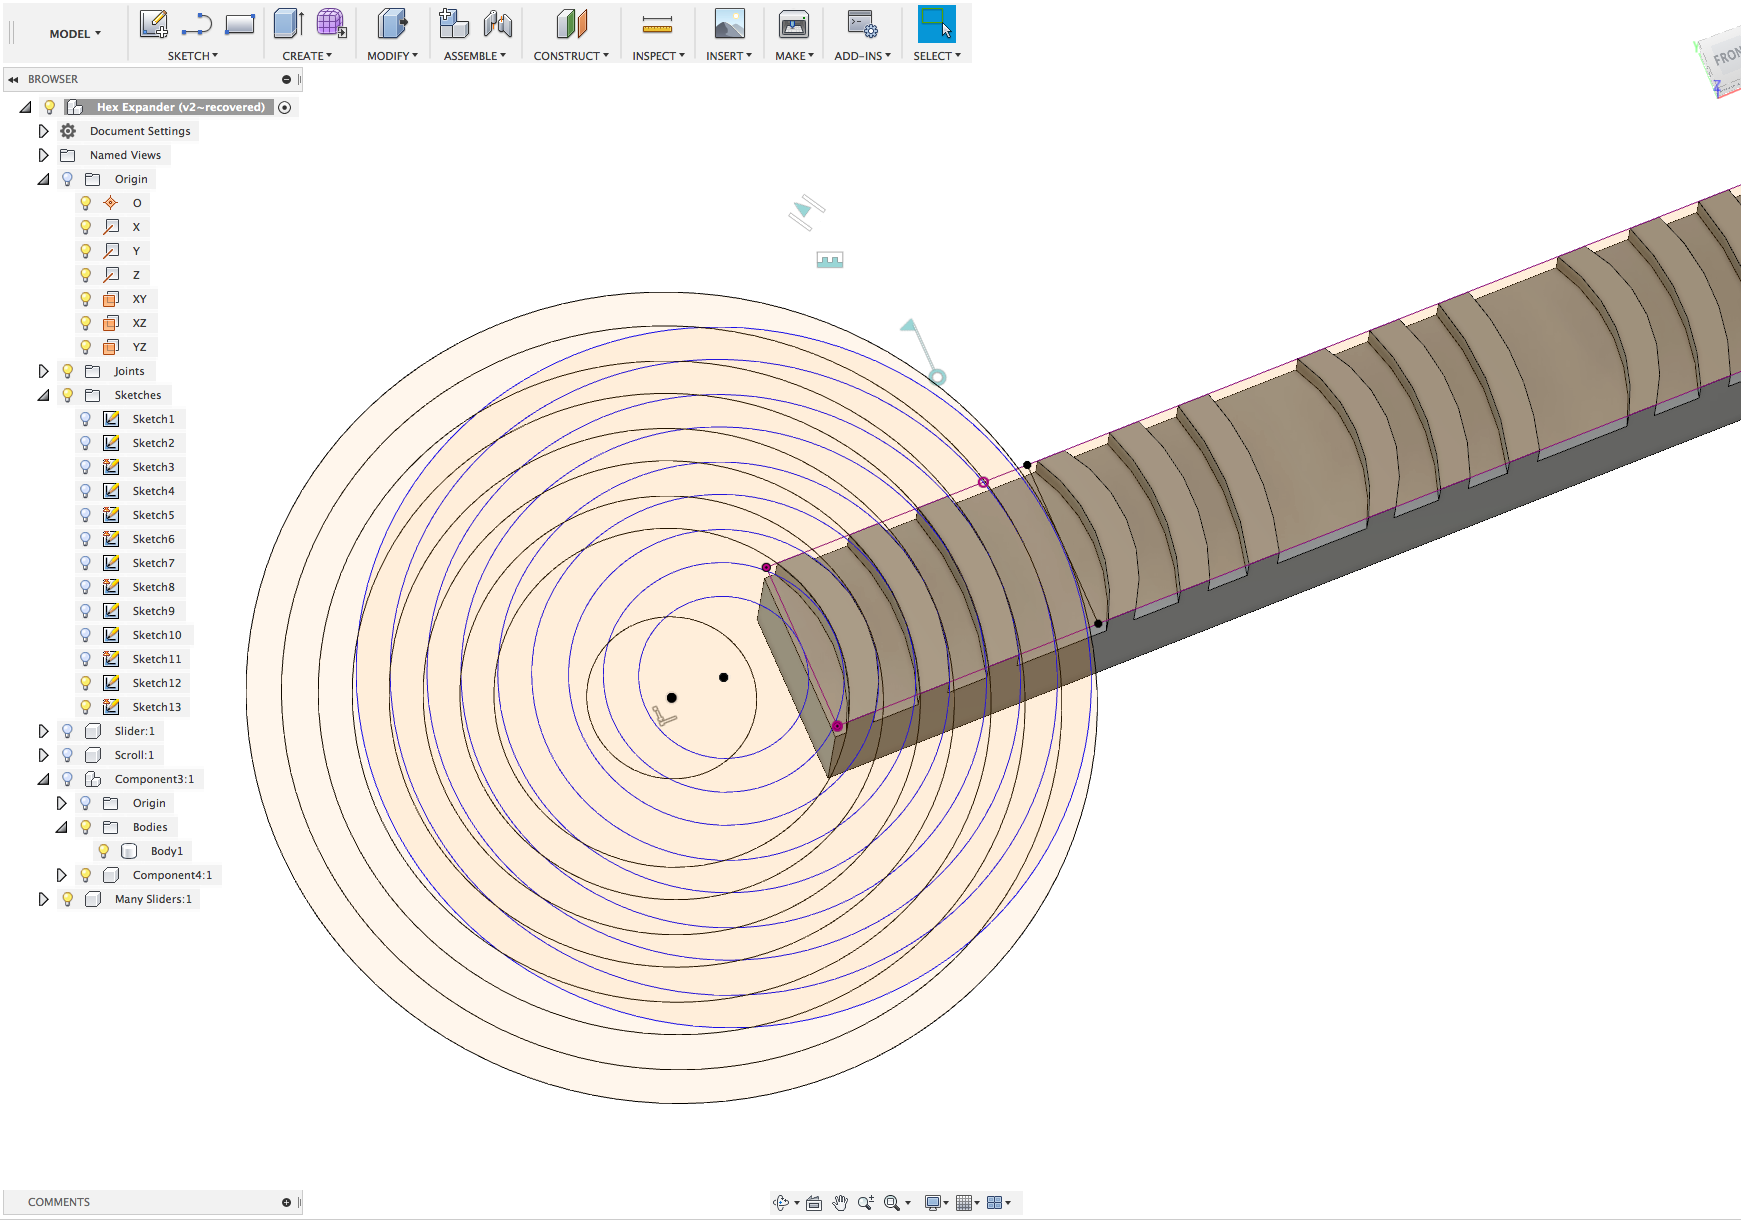Viewport: 1741px width, 1220px height.
Task: Expand the Many Sliders:1 component
Action: click(x=43, y=899)
